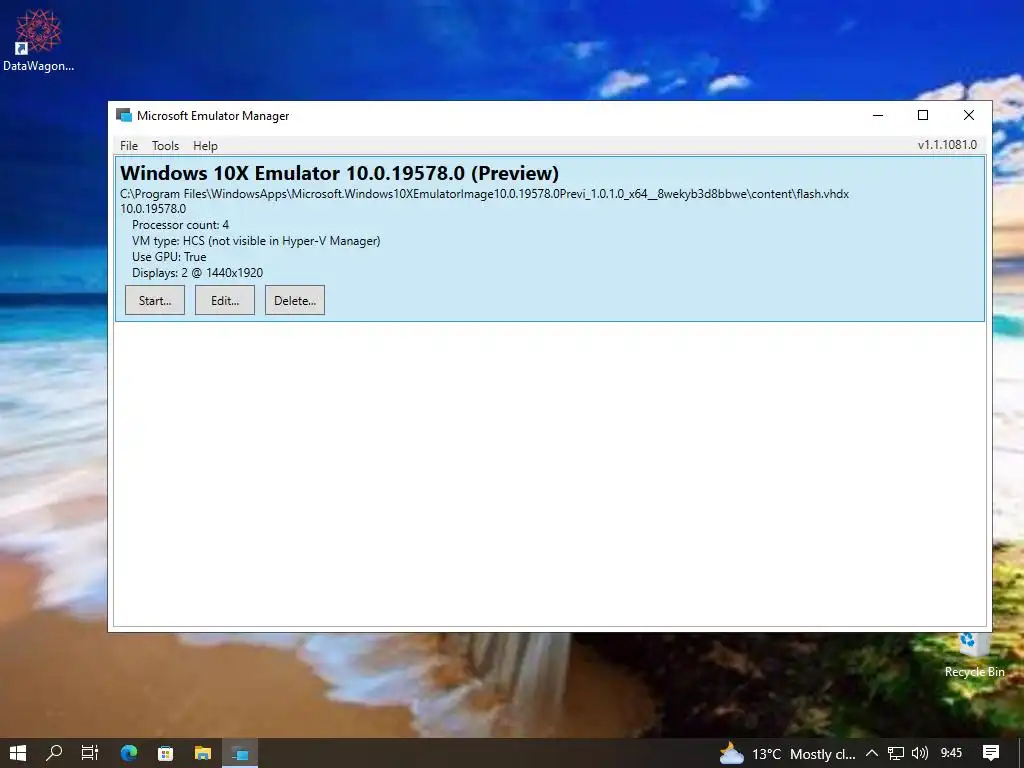Click the 10.0.19578.0 build number line

(153, 209)
